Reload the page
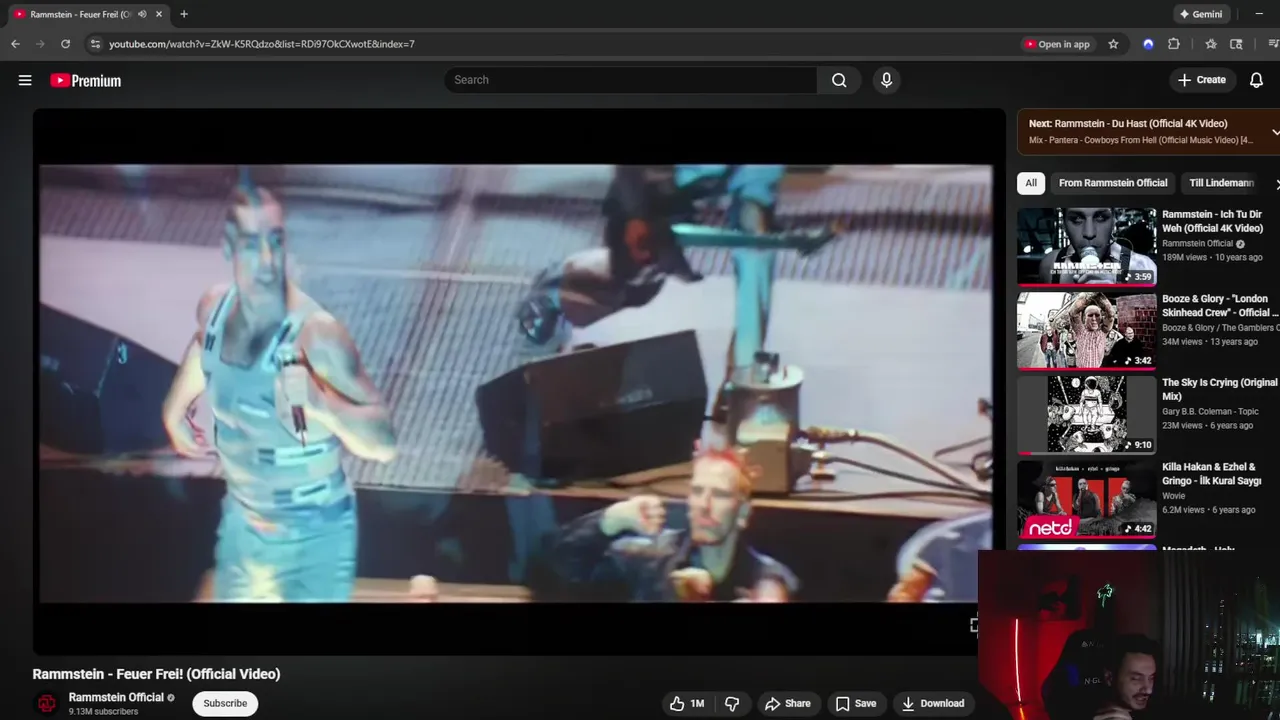Viewport: 1280px width, 720px height. pos(66,44)
